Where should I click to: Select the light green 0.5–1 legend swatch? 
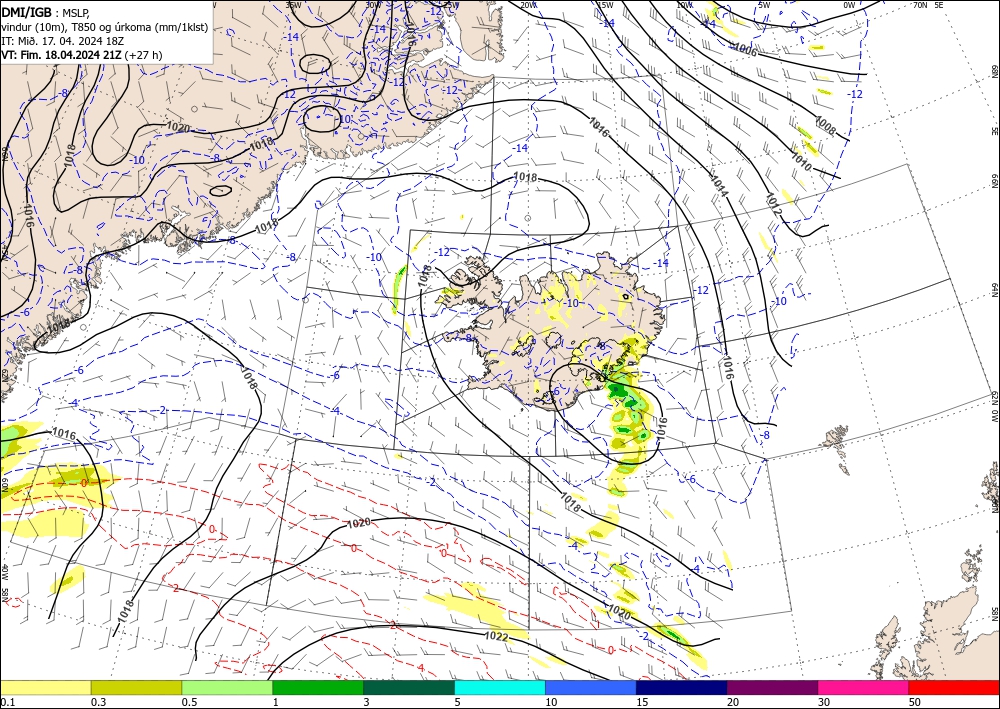227,687
